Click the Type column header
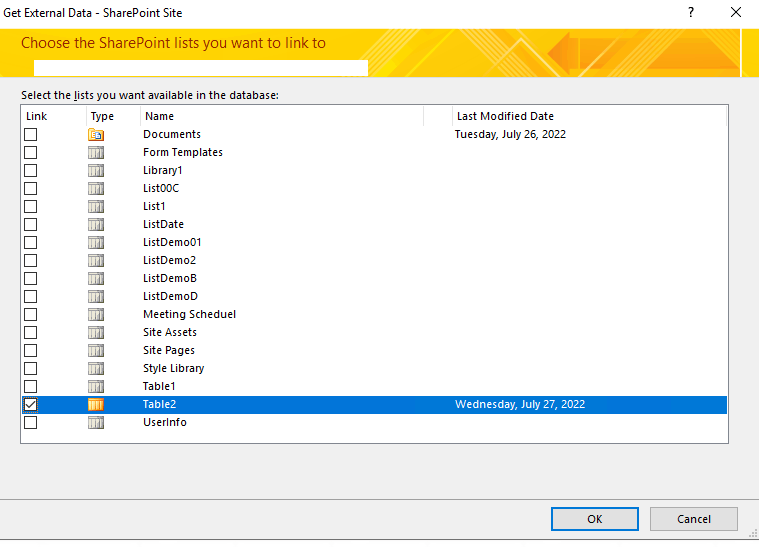Viewport: 759px width, 547px height. pos(113,116)
